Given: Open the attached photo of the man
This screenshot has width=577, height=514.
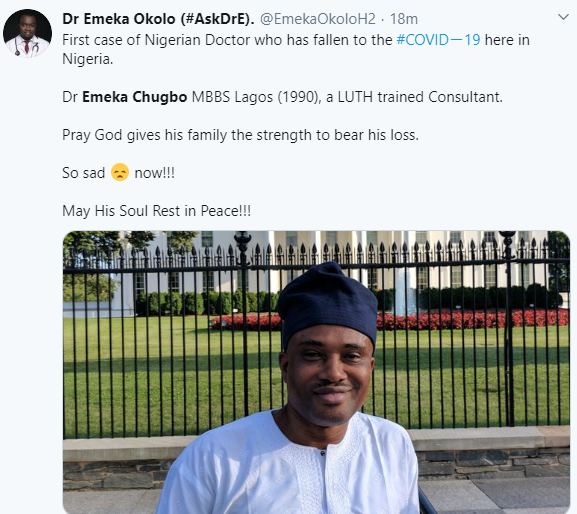Looking at the screenshot, I should tap(316, 372).
